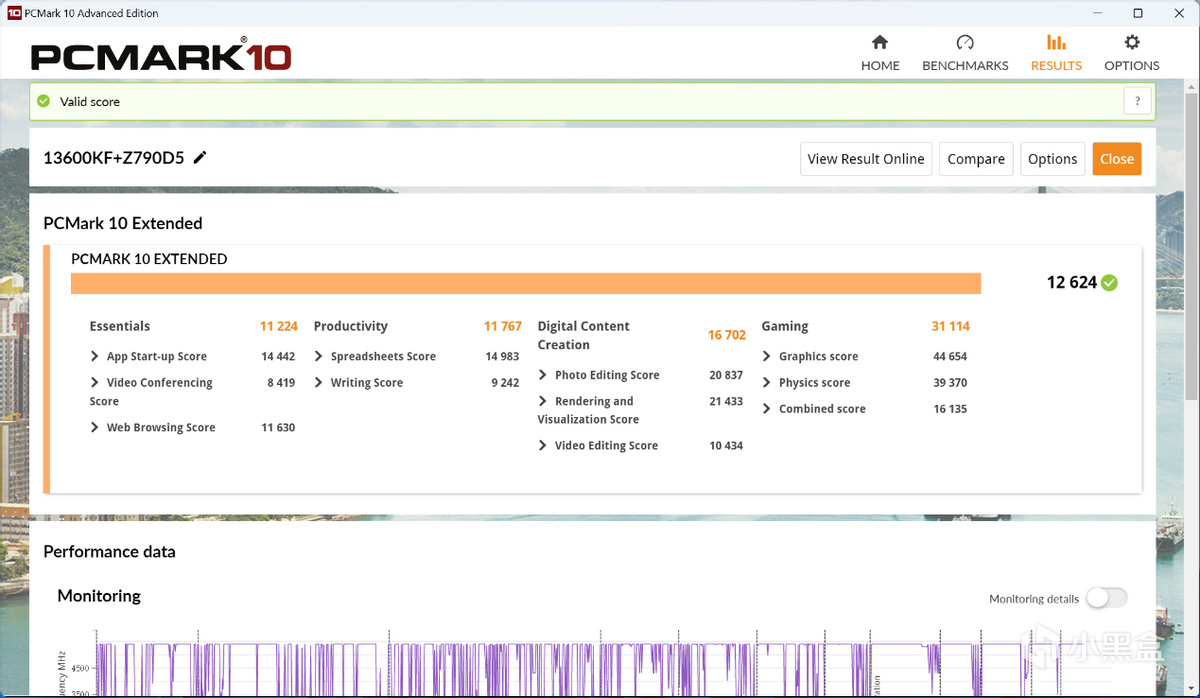This screenshot has width=1200, height=698.
Task: Click the scrollbar up arrow
Action: (1191, 86)
